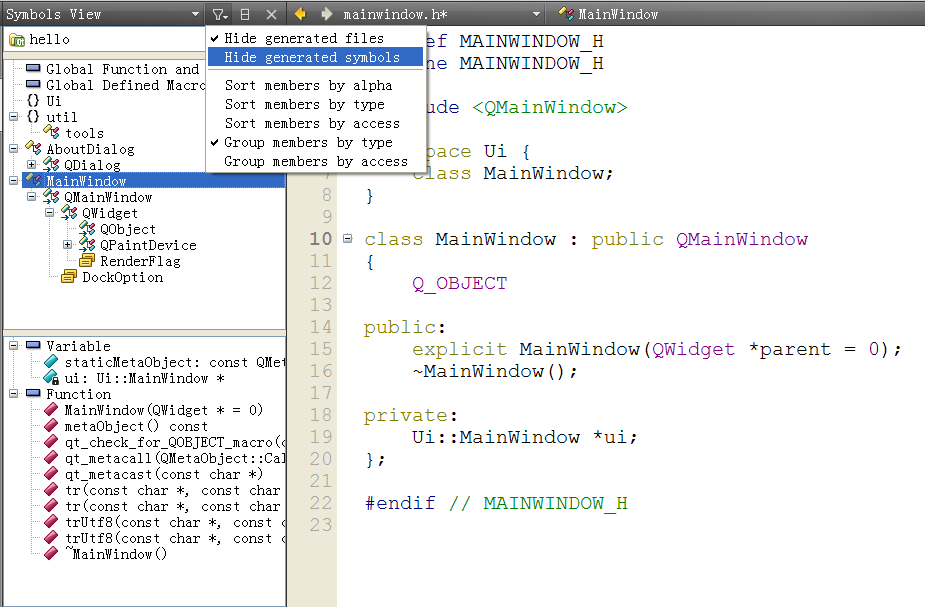925x607 pixels.
Task: Uncheck Hide generated files option
Action: coord(303,38)
